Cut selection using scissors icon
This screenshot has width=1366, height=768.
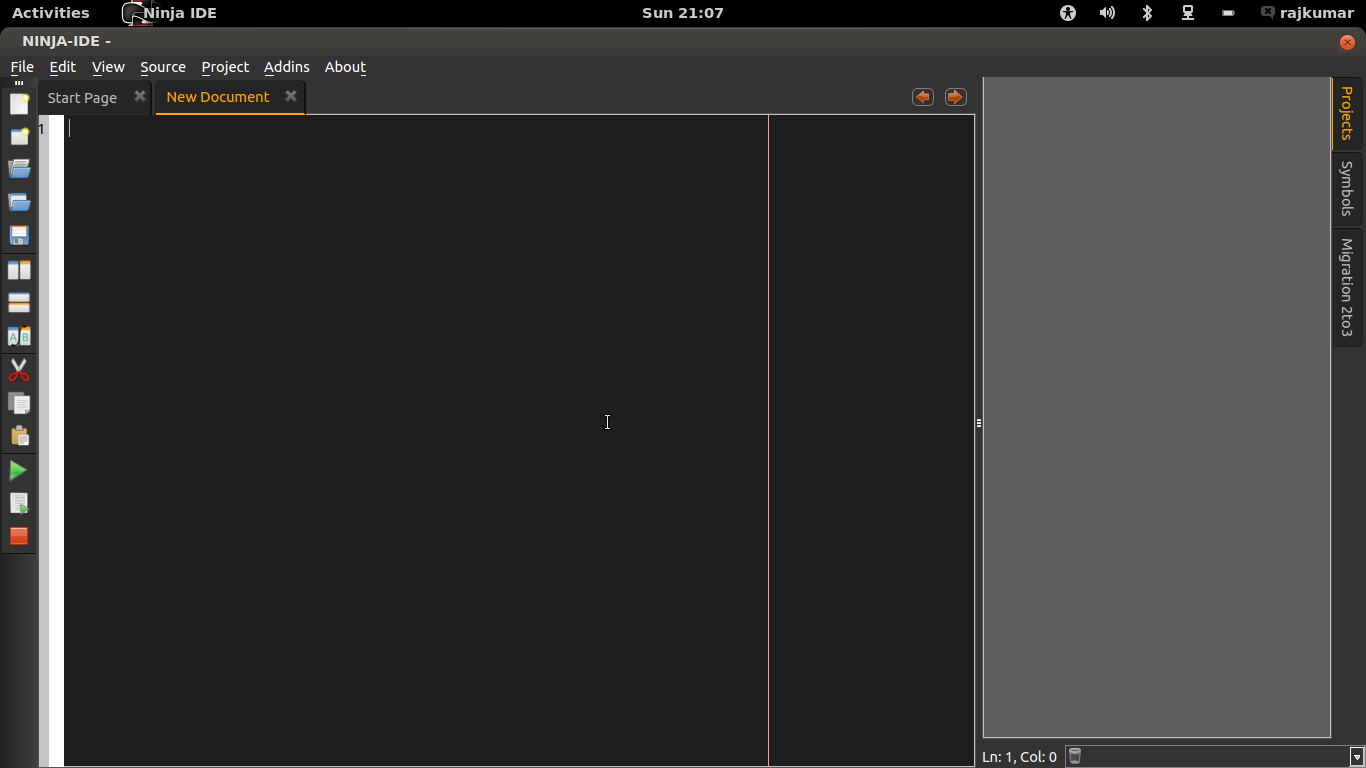coord(18,370)
